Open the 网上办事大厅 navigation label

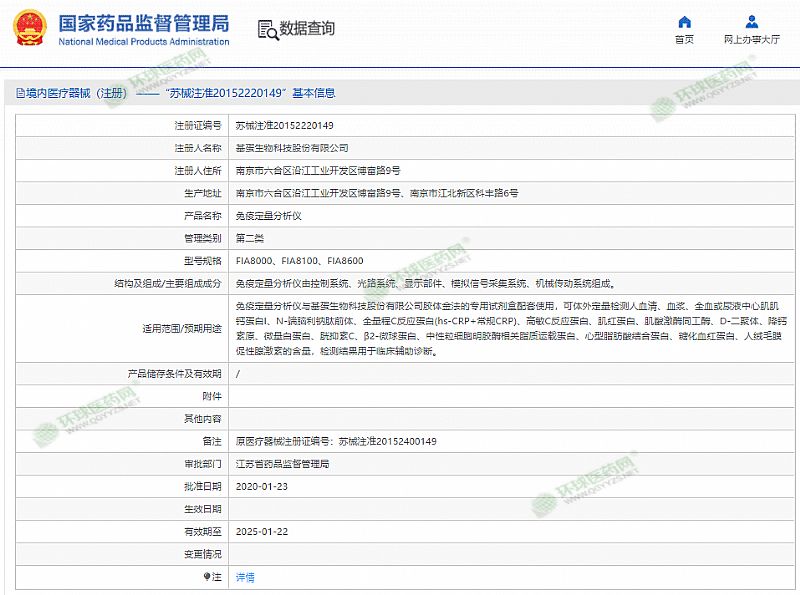pyautogui.click(x=751, y=40)
